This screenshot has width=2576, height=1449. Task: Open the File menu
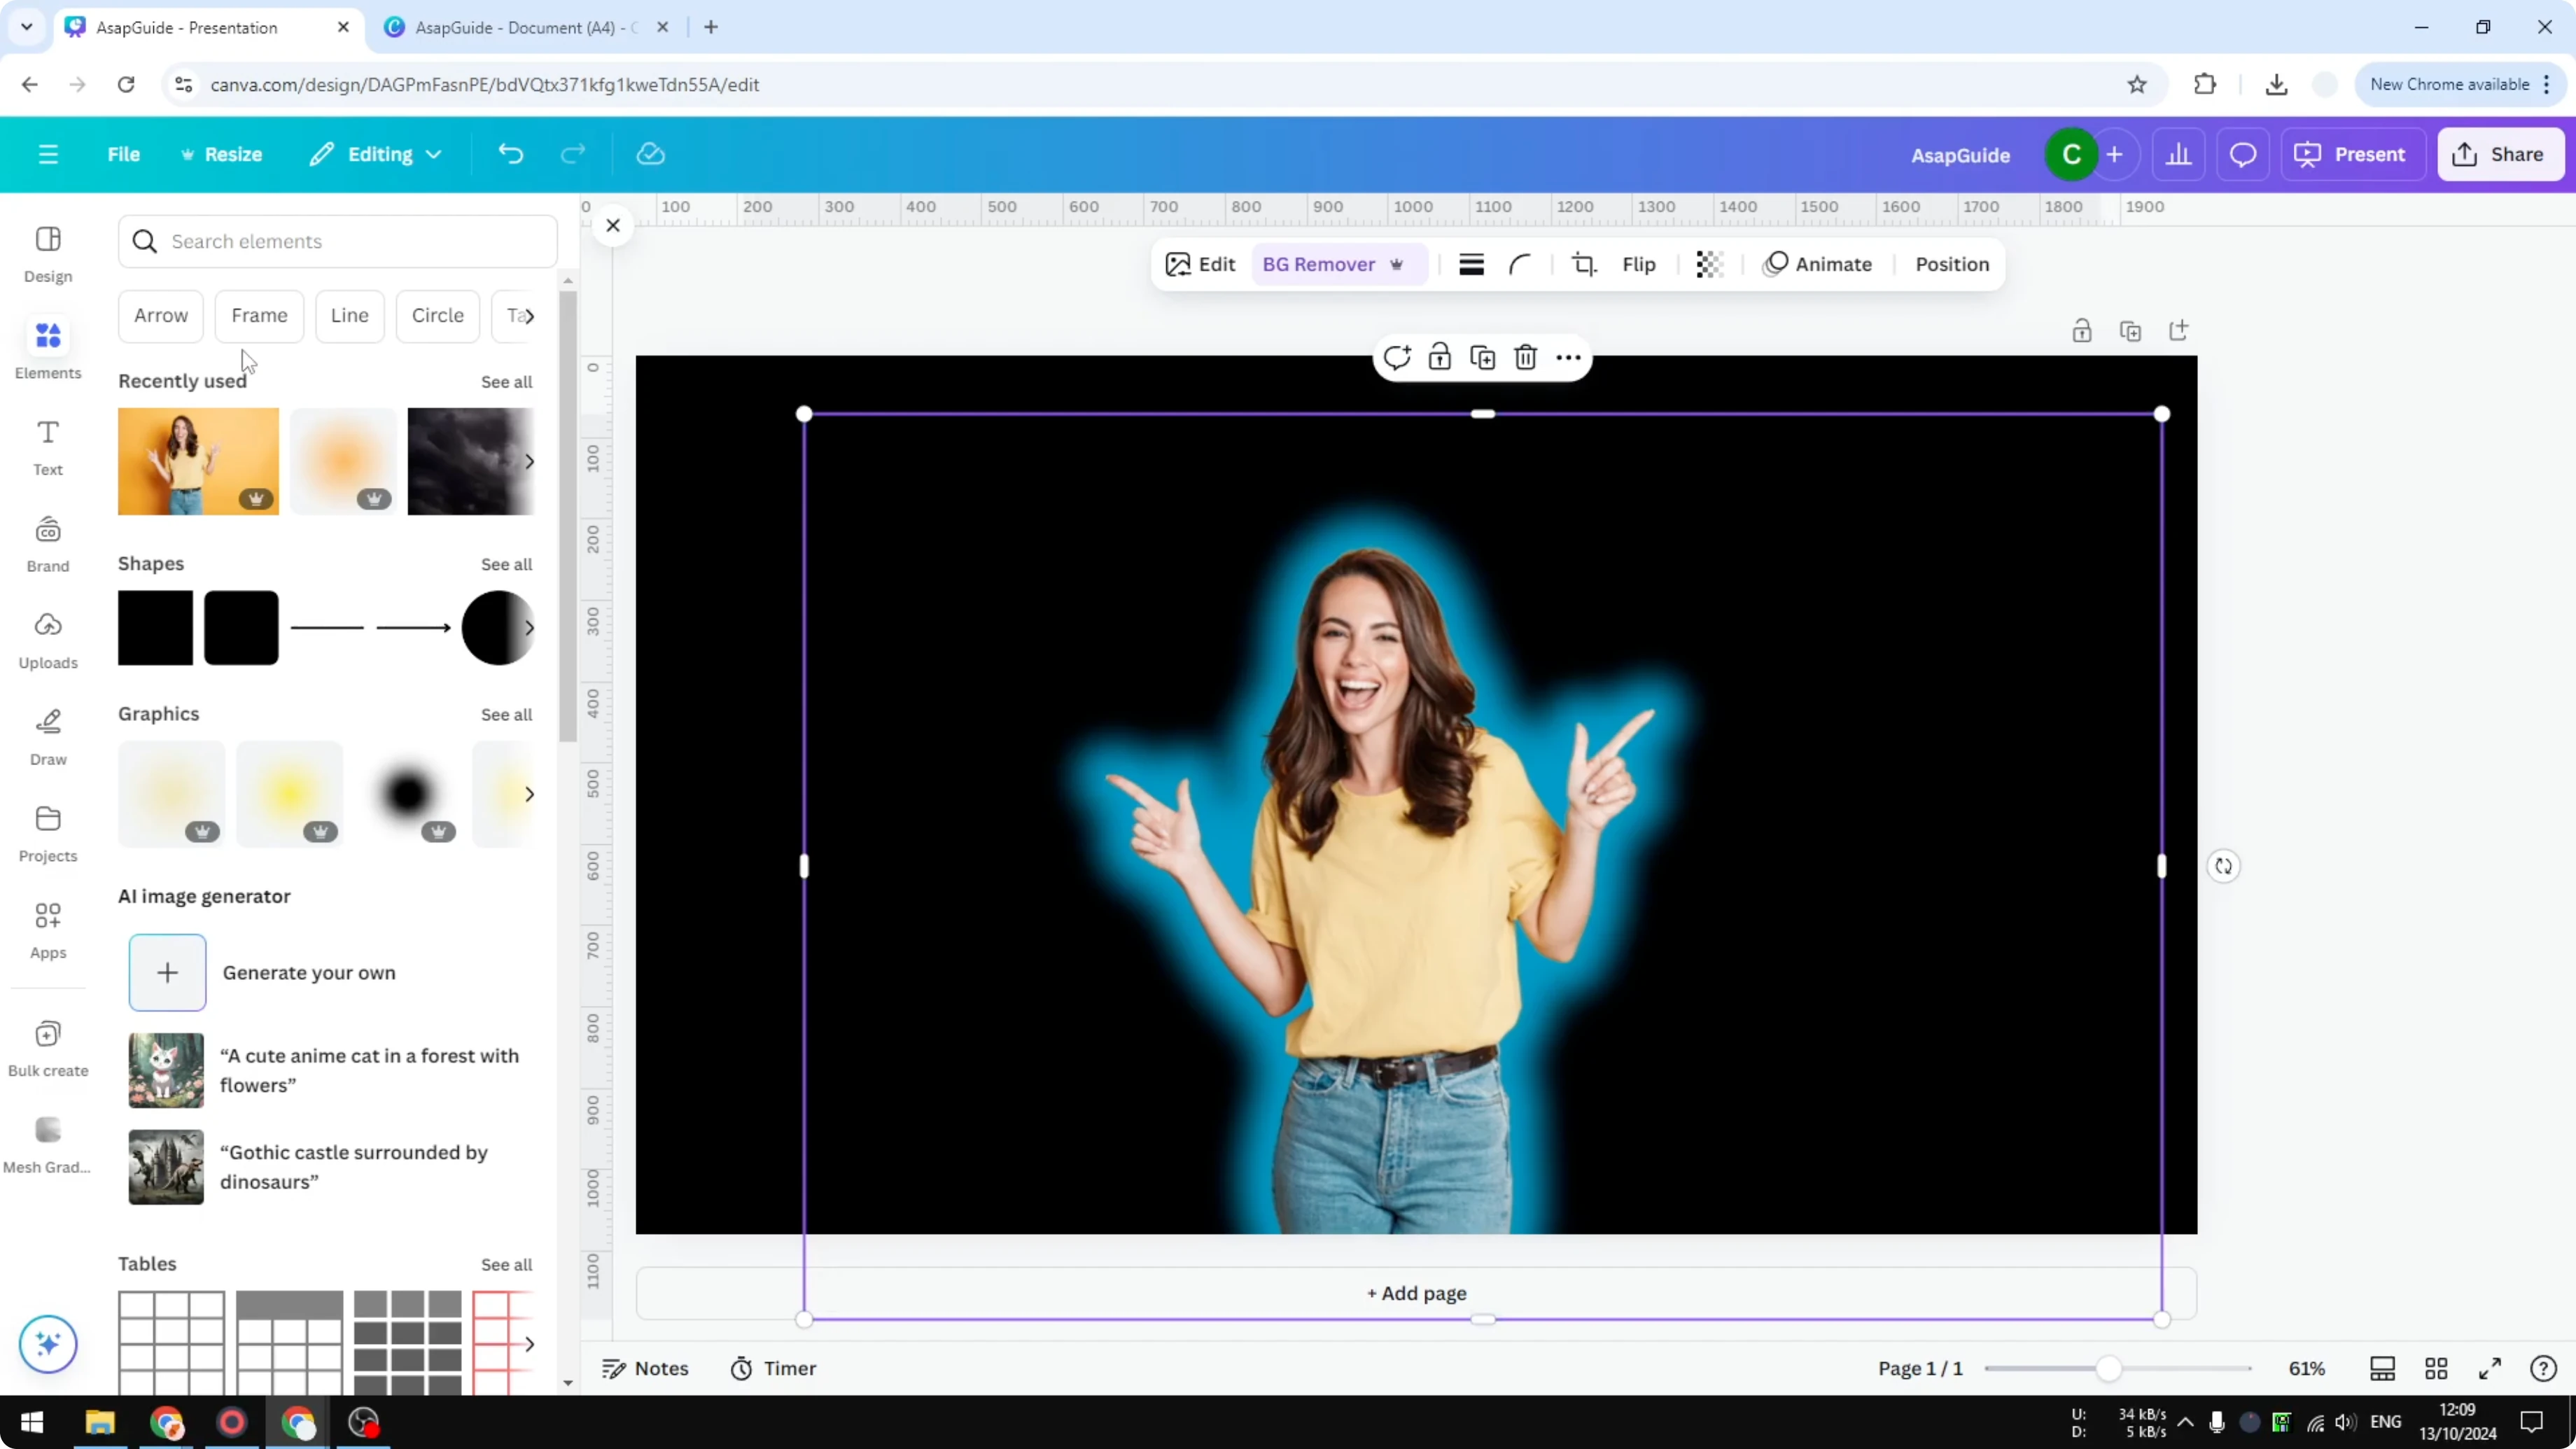pyautogui.click(x=124, y=154)
